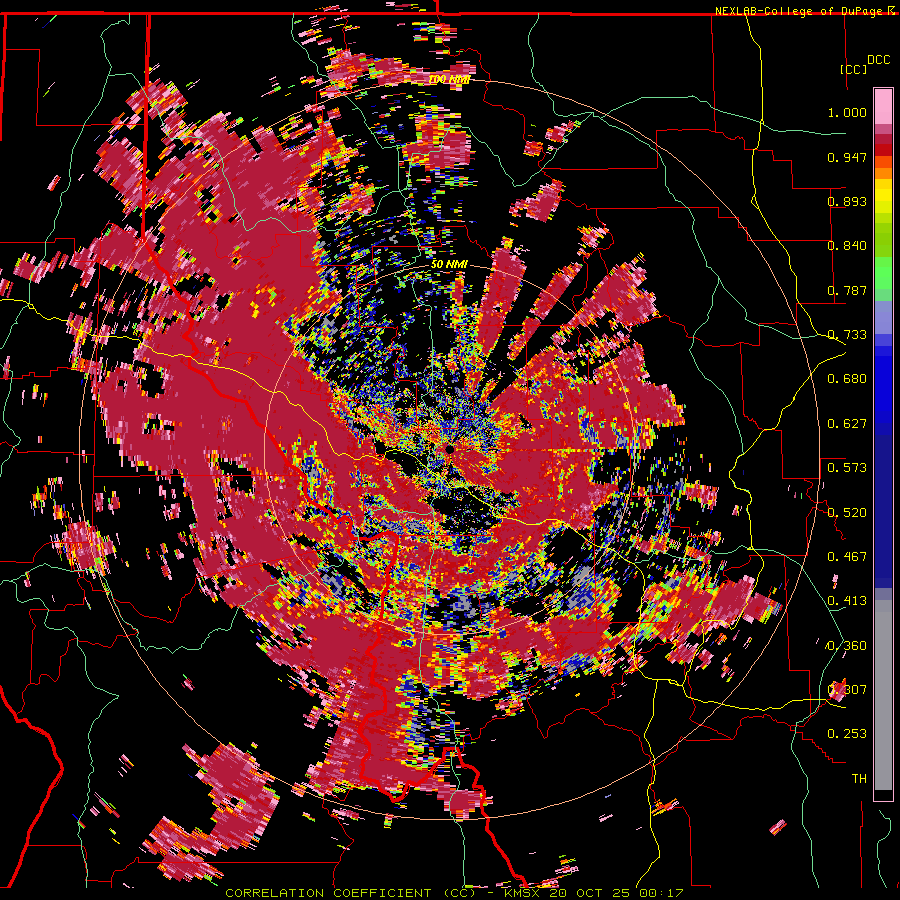This screenshot has width=900, height=900.
Task: Click the black radar site dot at the center of the rings
Action: pos(449,449)
